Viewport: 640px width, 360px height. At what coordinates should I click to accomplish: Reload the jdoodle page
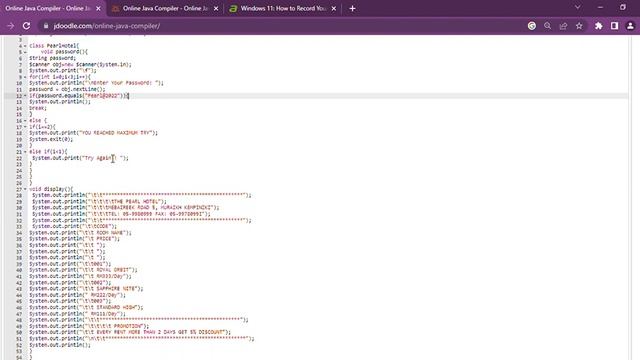(27, 26)
